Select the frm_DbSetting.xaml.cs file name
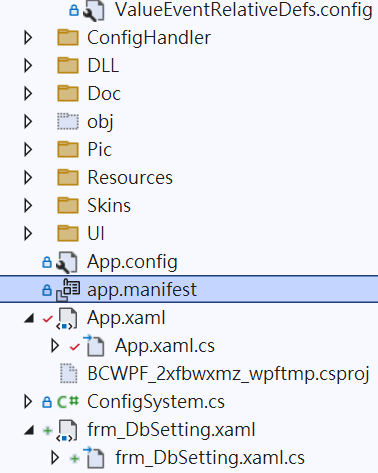 pyautogui.click(x=210, y=458)
